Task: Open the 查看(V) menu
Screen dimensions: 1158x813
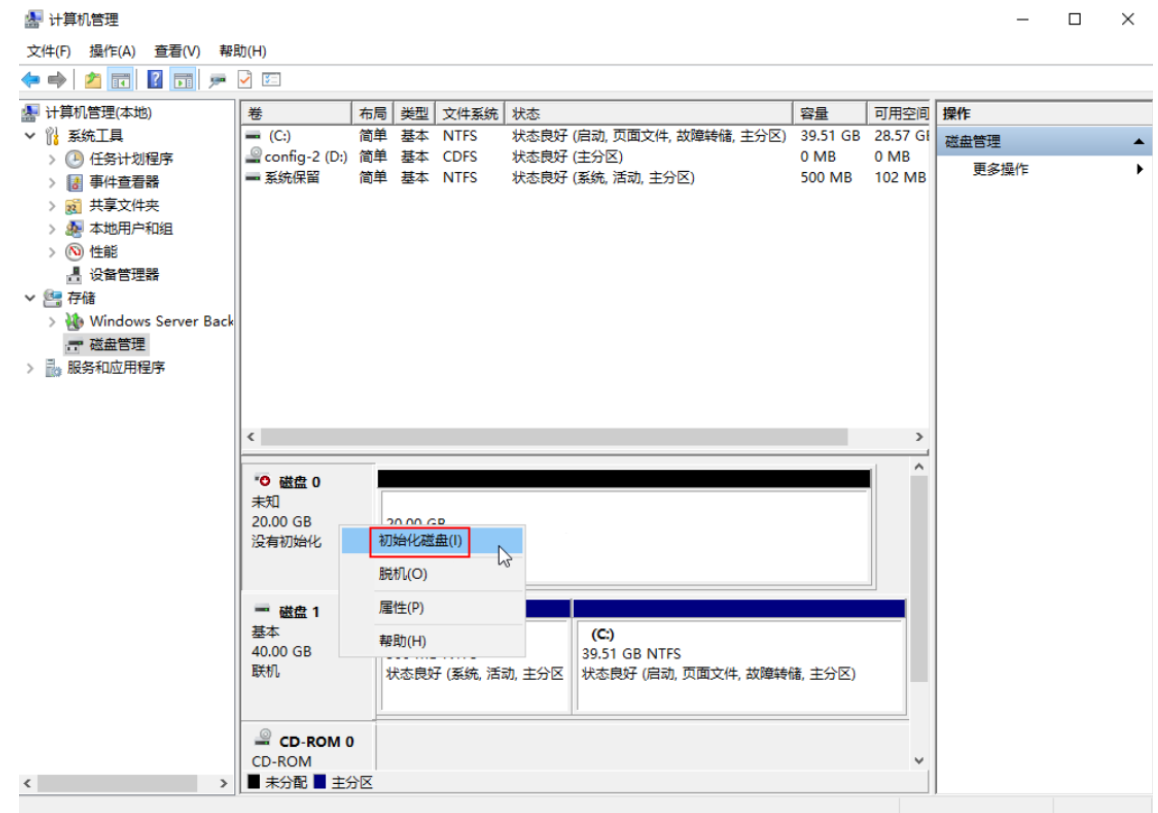Action: coord(177,51)
